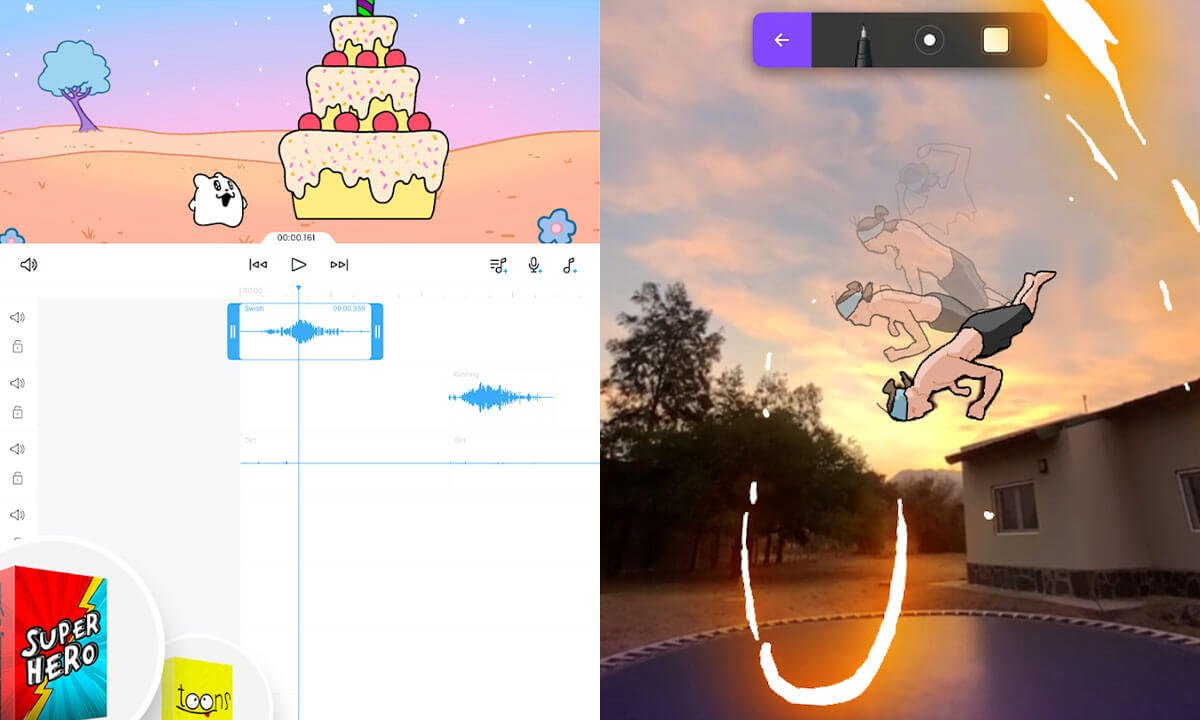Open the yellow toons pack
The height and width of the screenshot is (720, 1200).
point(198,689)
